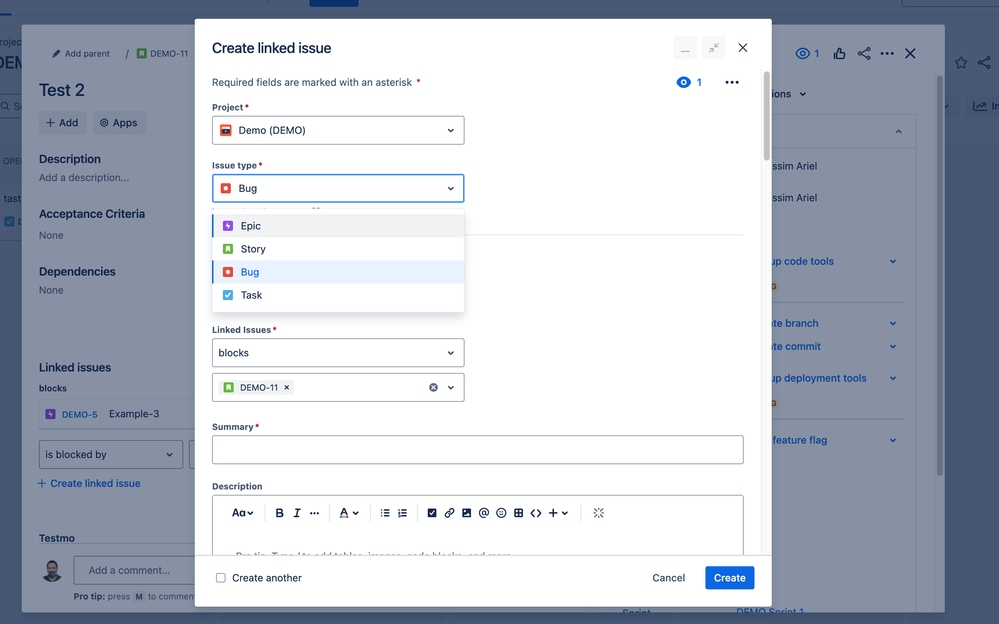Image resolution: width=999 pixels, height=624 pixels.
Task: Toggle watch on the background issue
Action: point(807,54)
